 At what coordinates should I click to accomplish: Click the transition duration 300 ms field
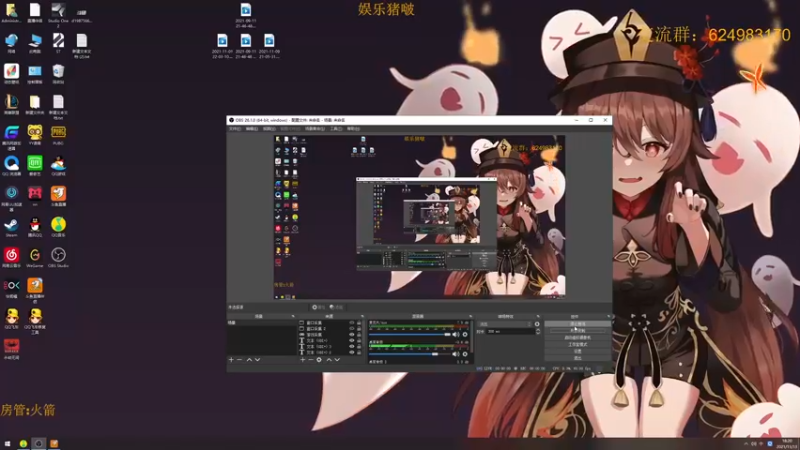pos(511,332)
